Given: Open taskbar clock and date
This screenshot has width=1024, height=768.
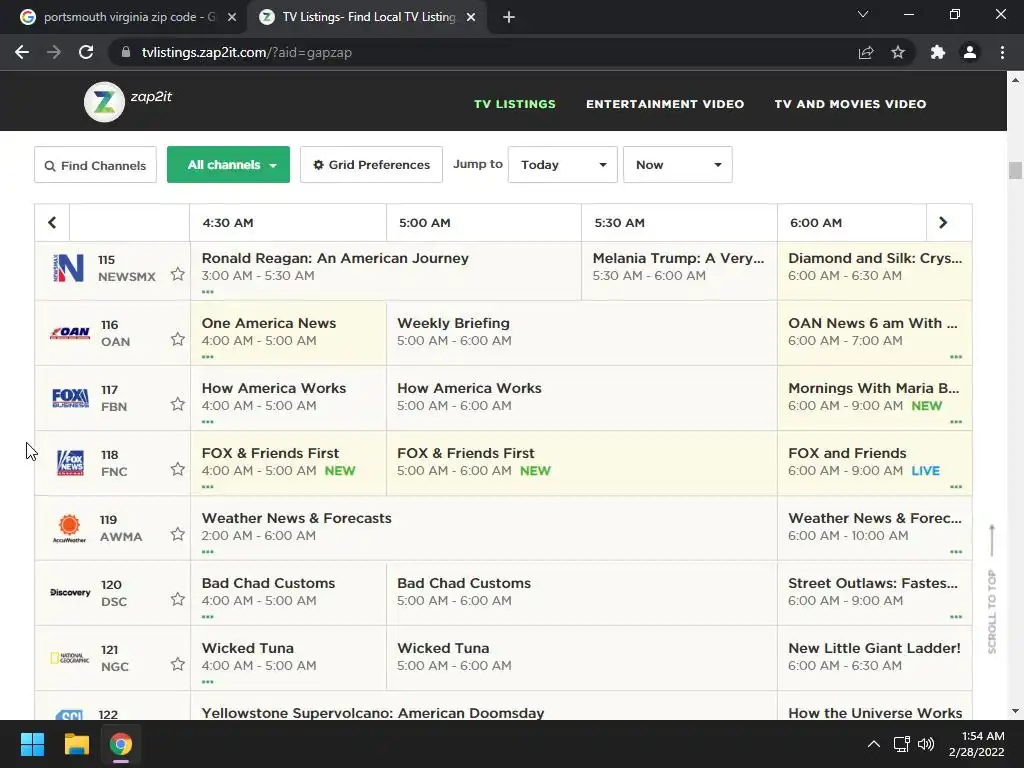Looking at the screenshot, I should [x=976, y=744].
